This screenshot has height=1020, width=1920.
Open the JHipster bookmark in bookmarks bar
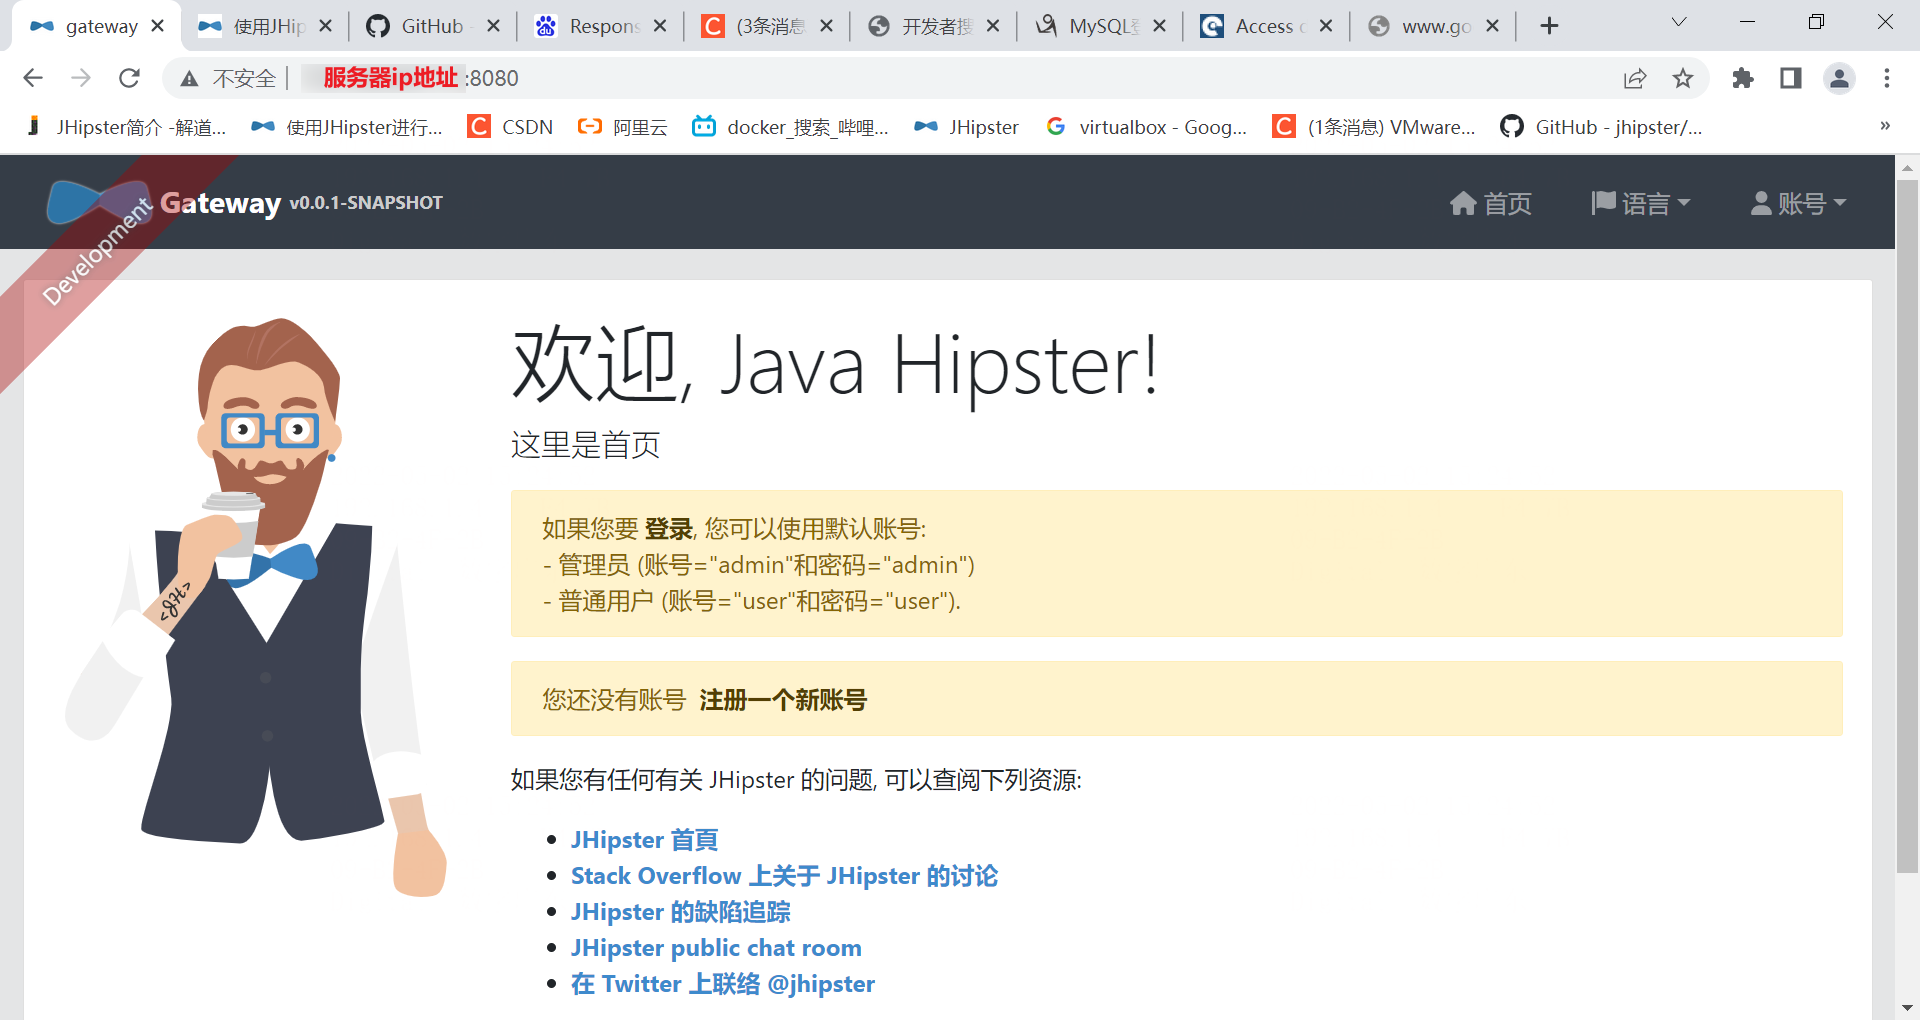(967, 127)
